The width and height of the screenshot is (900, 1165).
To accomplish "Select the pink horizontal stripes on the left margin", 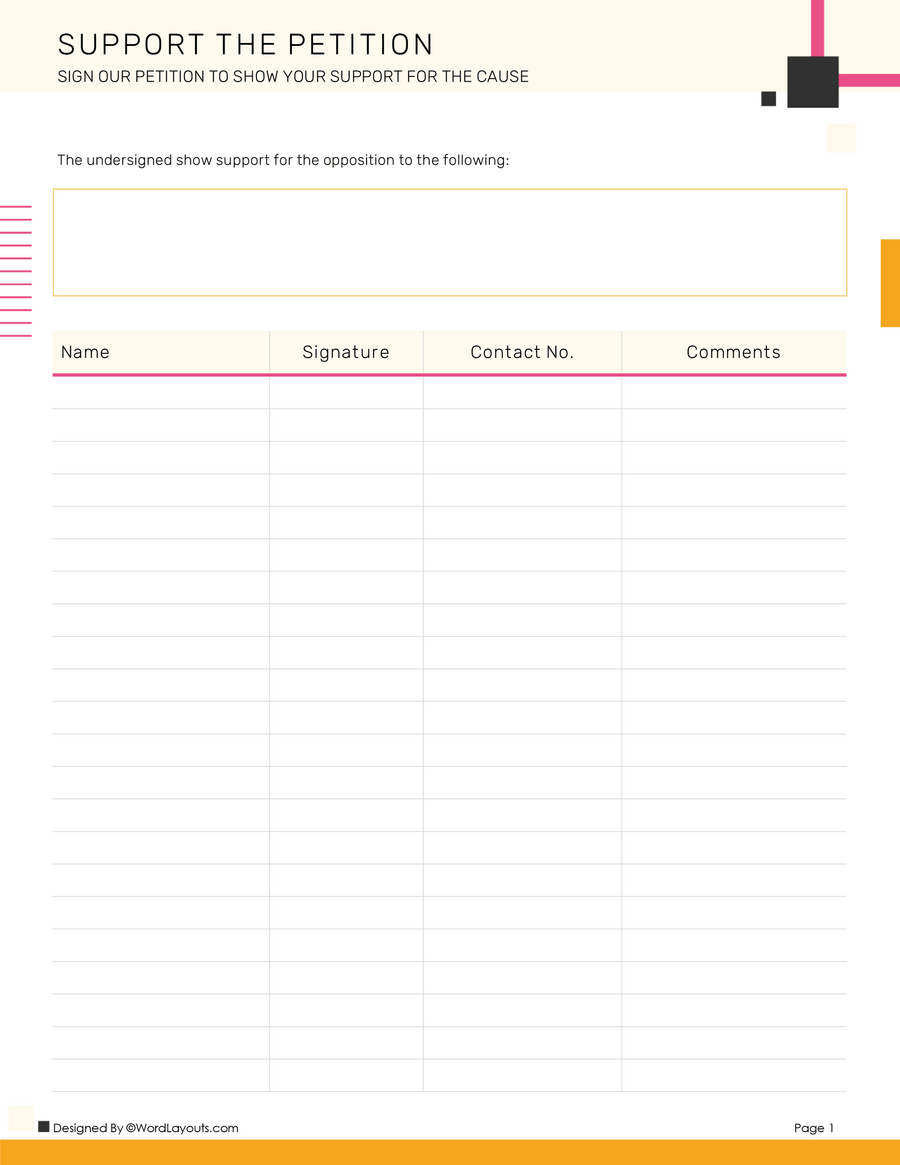I will pos(16,270).
